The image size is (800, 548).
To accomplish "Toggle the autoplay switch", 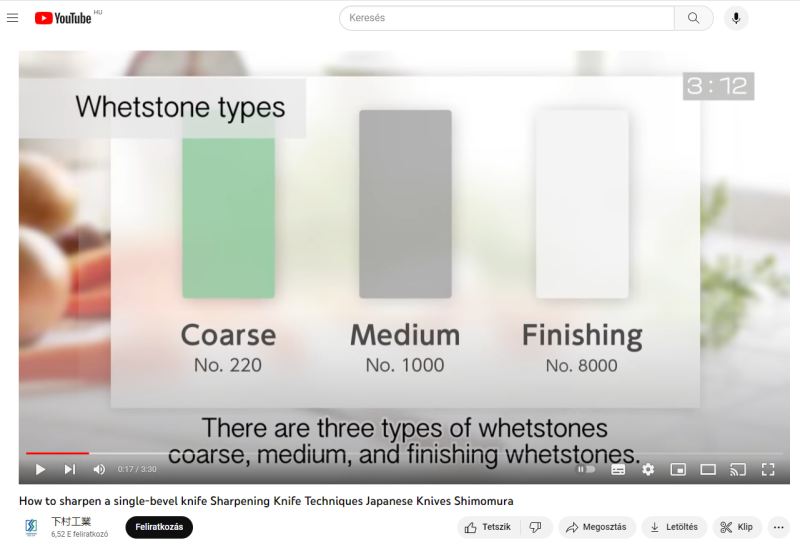I will [x=586, y=469].
